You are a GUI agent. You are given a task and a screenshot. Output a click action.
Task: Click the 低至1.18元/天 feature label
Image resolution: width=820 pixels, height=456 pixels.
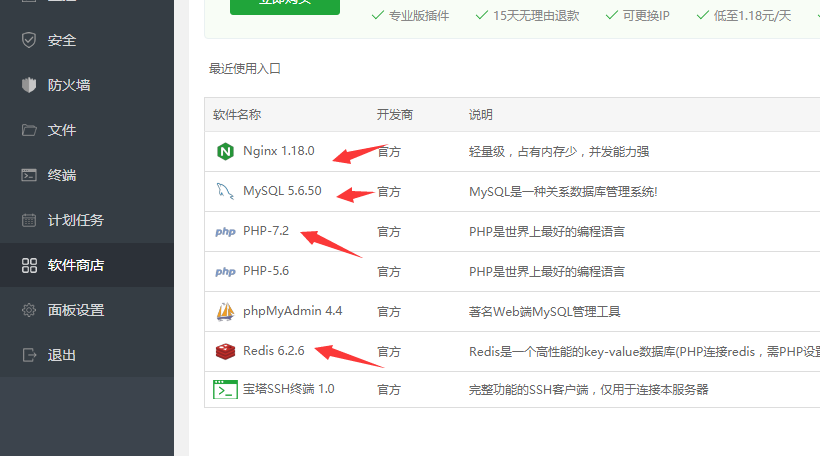coord(752,16)
